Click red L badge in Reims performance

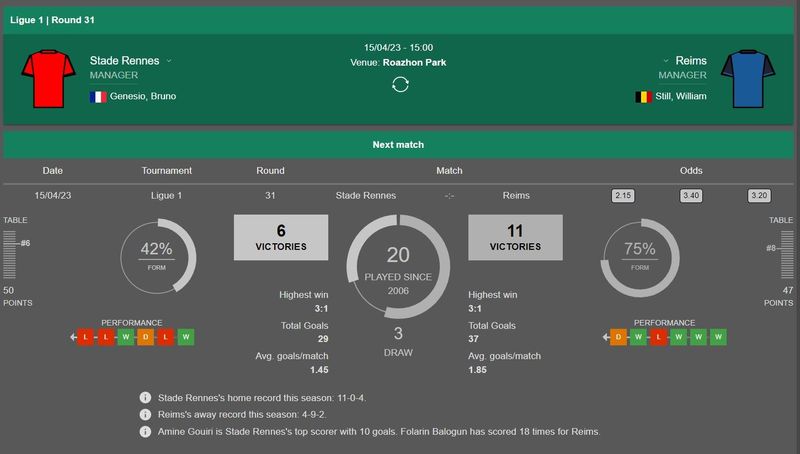pyautogui.click(x=659, y=337)
